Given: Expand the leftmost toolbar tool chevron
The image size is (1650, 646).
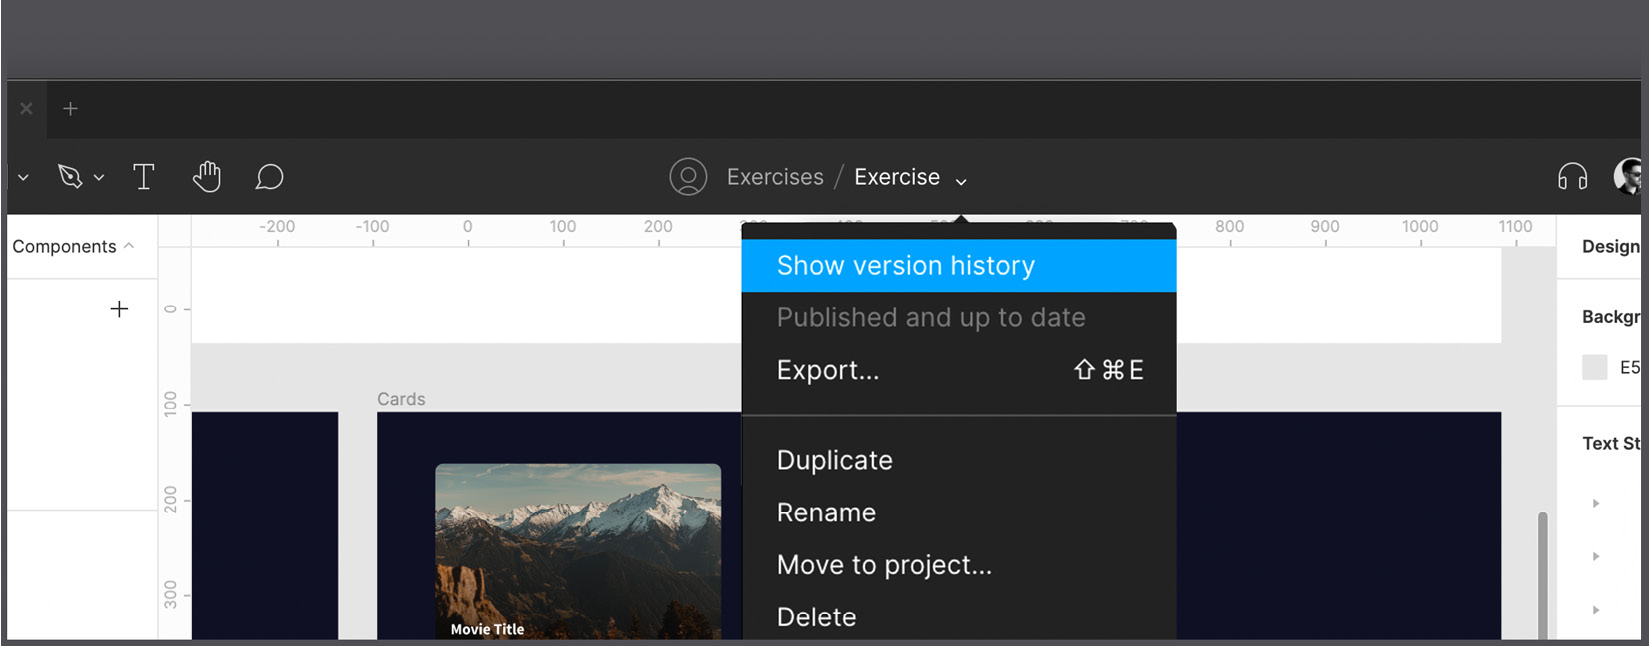Looking at the screenshot, I should click(23, 178).
